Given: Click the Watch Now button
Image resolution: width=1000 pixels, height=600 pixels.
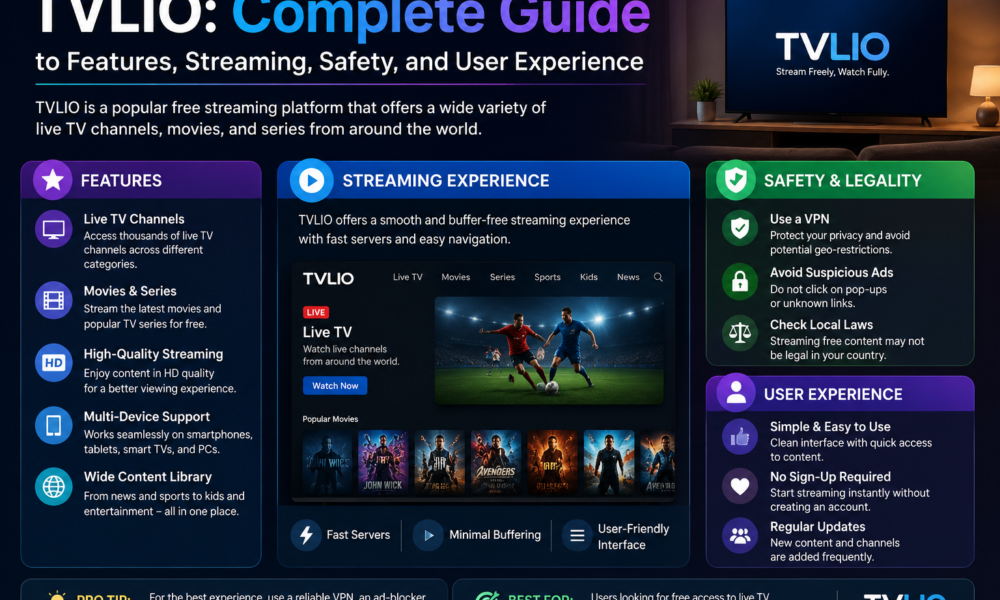Looking at the screenshot, I should [335, 386].
